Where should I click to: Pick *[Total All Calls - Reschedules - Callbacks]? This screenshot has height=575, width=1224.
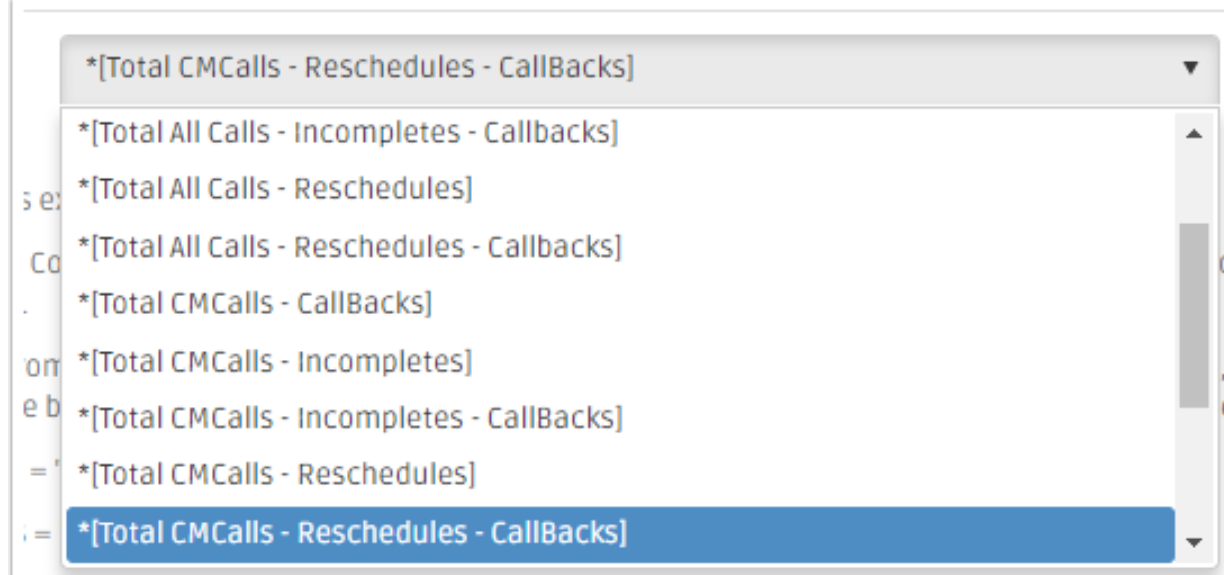pos(620,246)
